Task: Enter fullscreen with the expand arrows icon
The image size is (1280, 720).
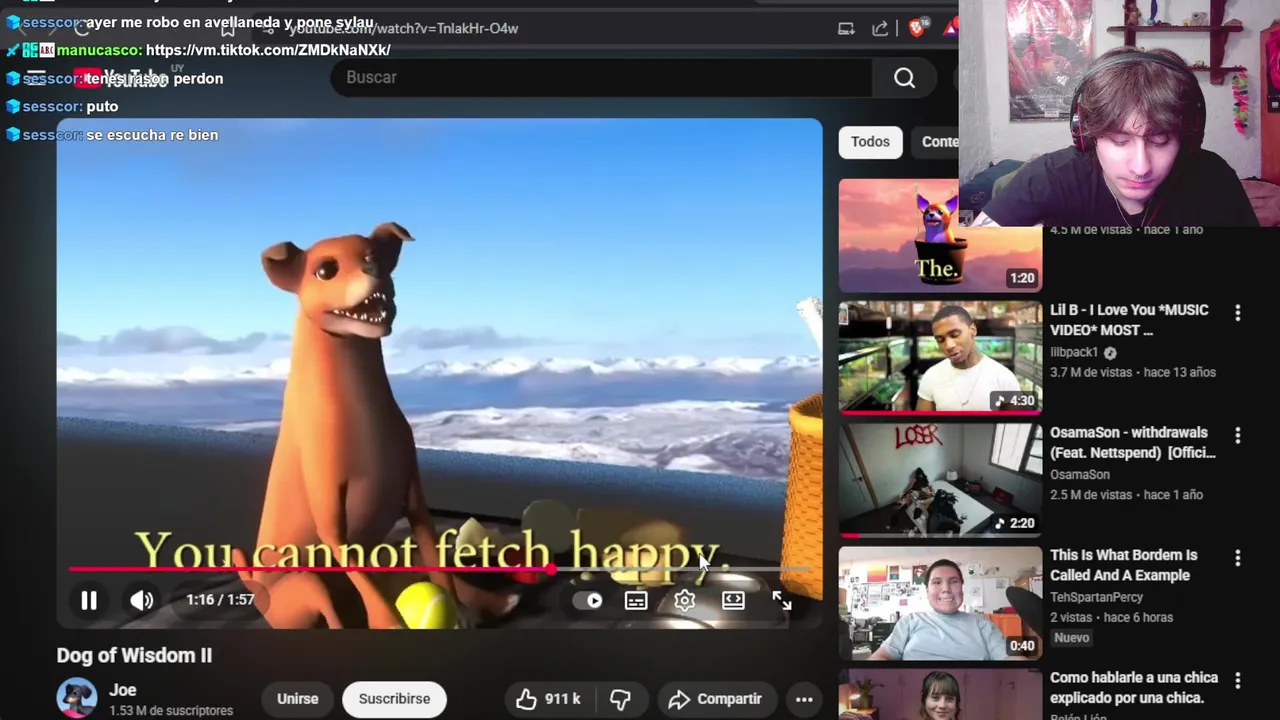Action: (x=781, y=600)
